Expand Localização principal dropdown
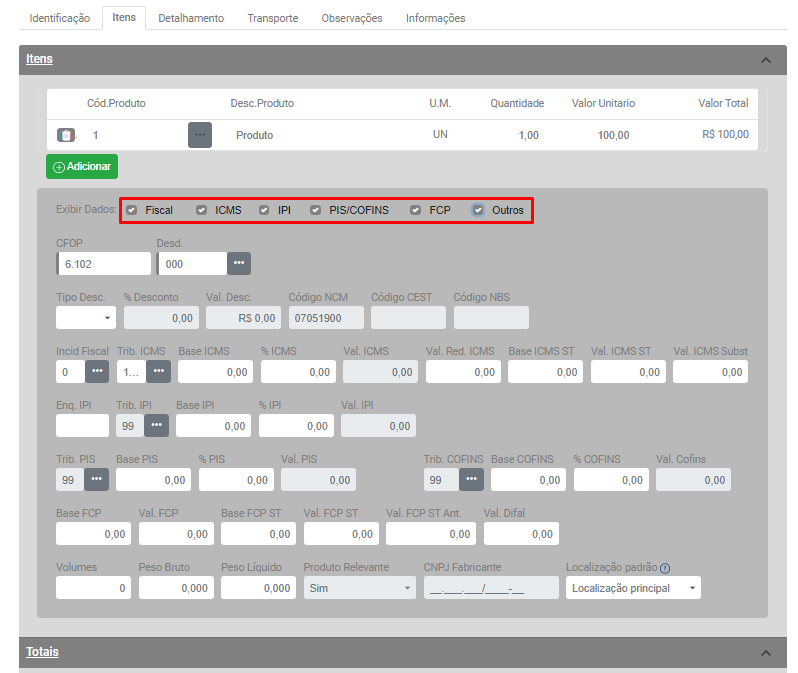Viewport: 798px width, 673px height. click(x=634, y=588)
